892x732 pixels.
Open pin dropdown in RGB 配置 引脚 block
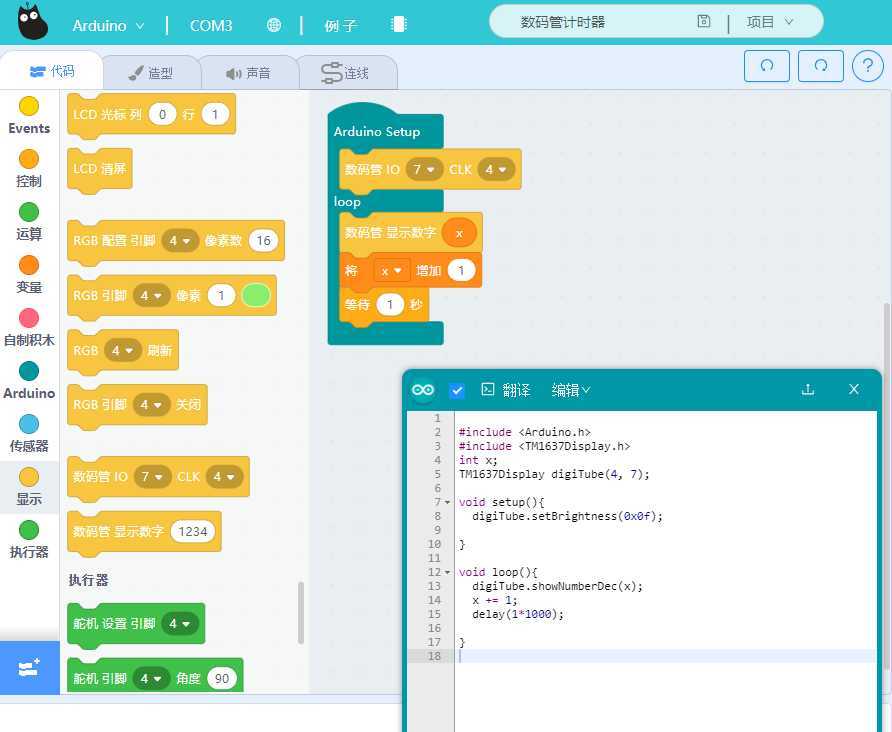[x=180, y=241]
